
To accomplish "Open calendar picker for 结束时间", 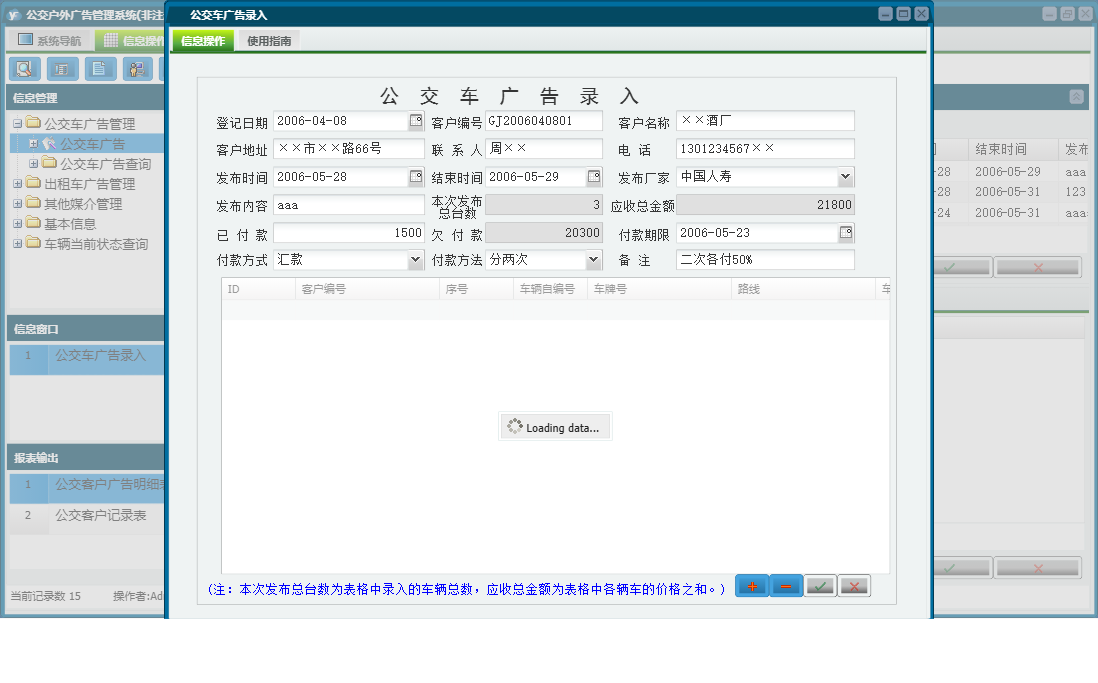I will (x=594, y=177).
